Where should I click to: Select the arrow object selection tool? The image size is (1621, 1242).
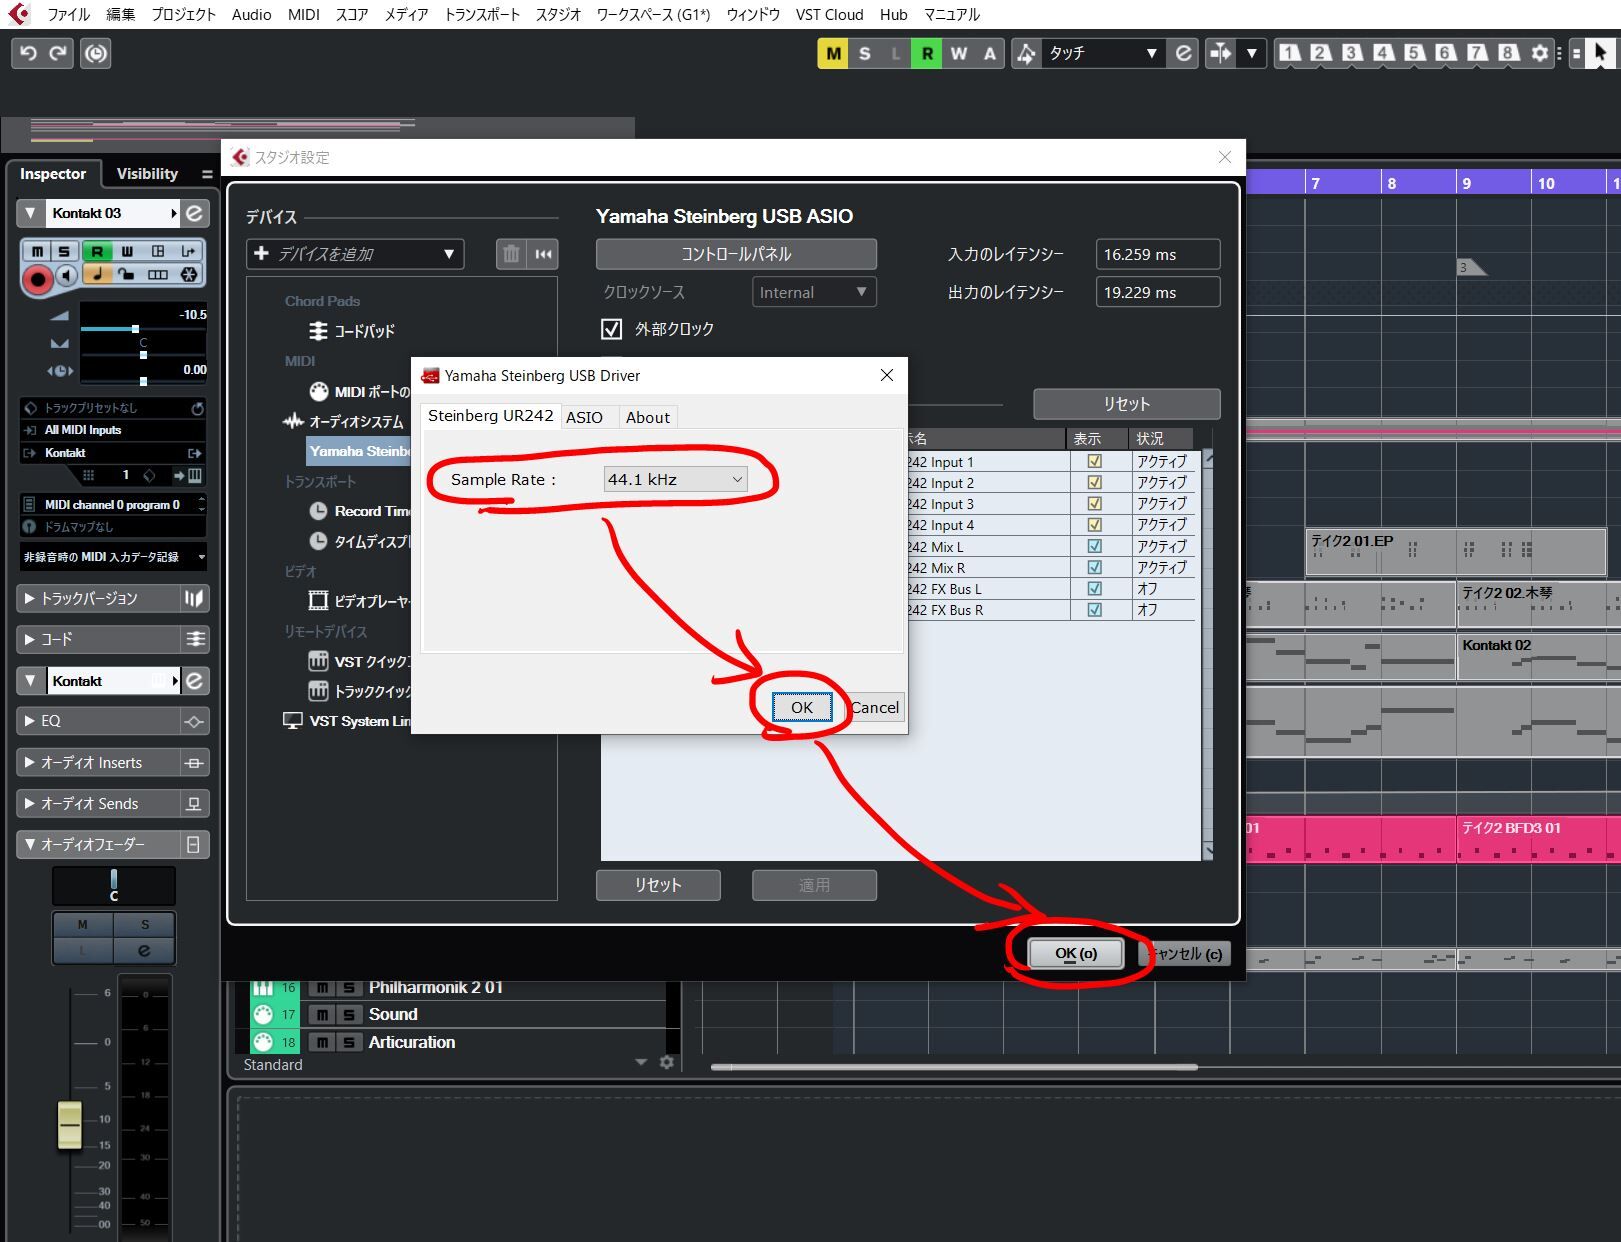click(x=1601, y=53)
